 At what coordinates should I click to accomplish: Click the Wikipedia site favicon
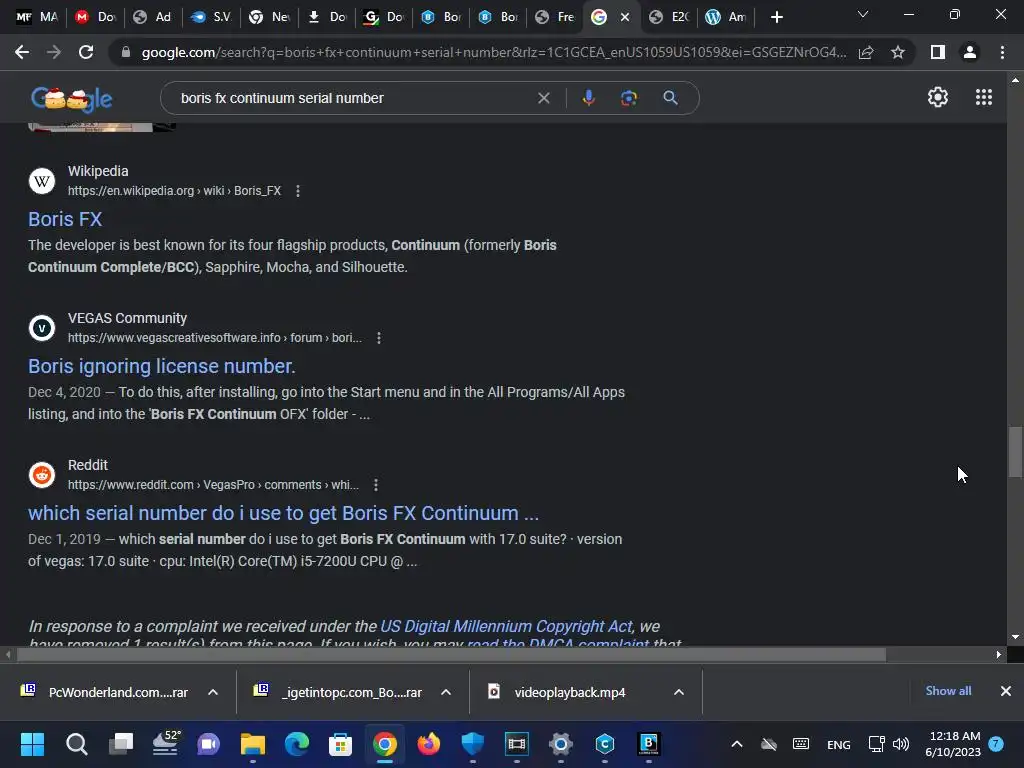click(x=42, y=181)
